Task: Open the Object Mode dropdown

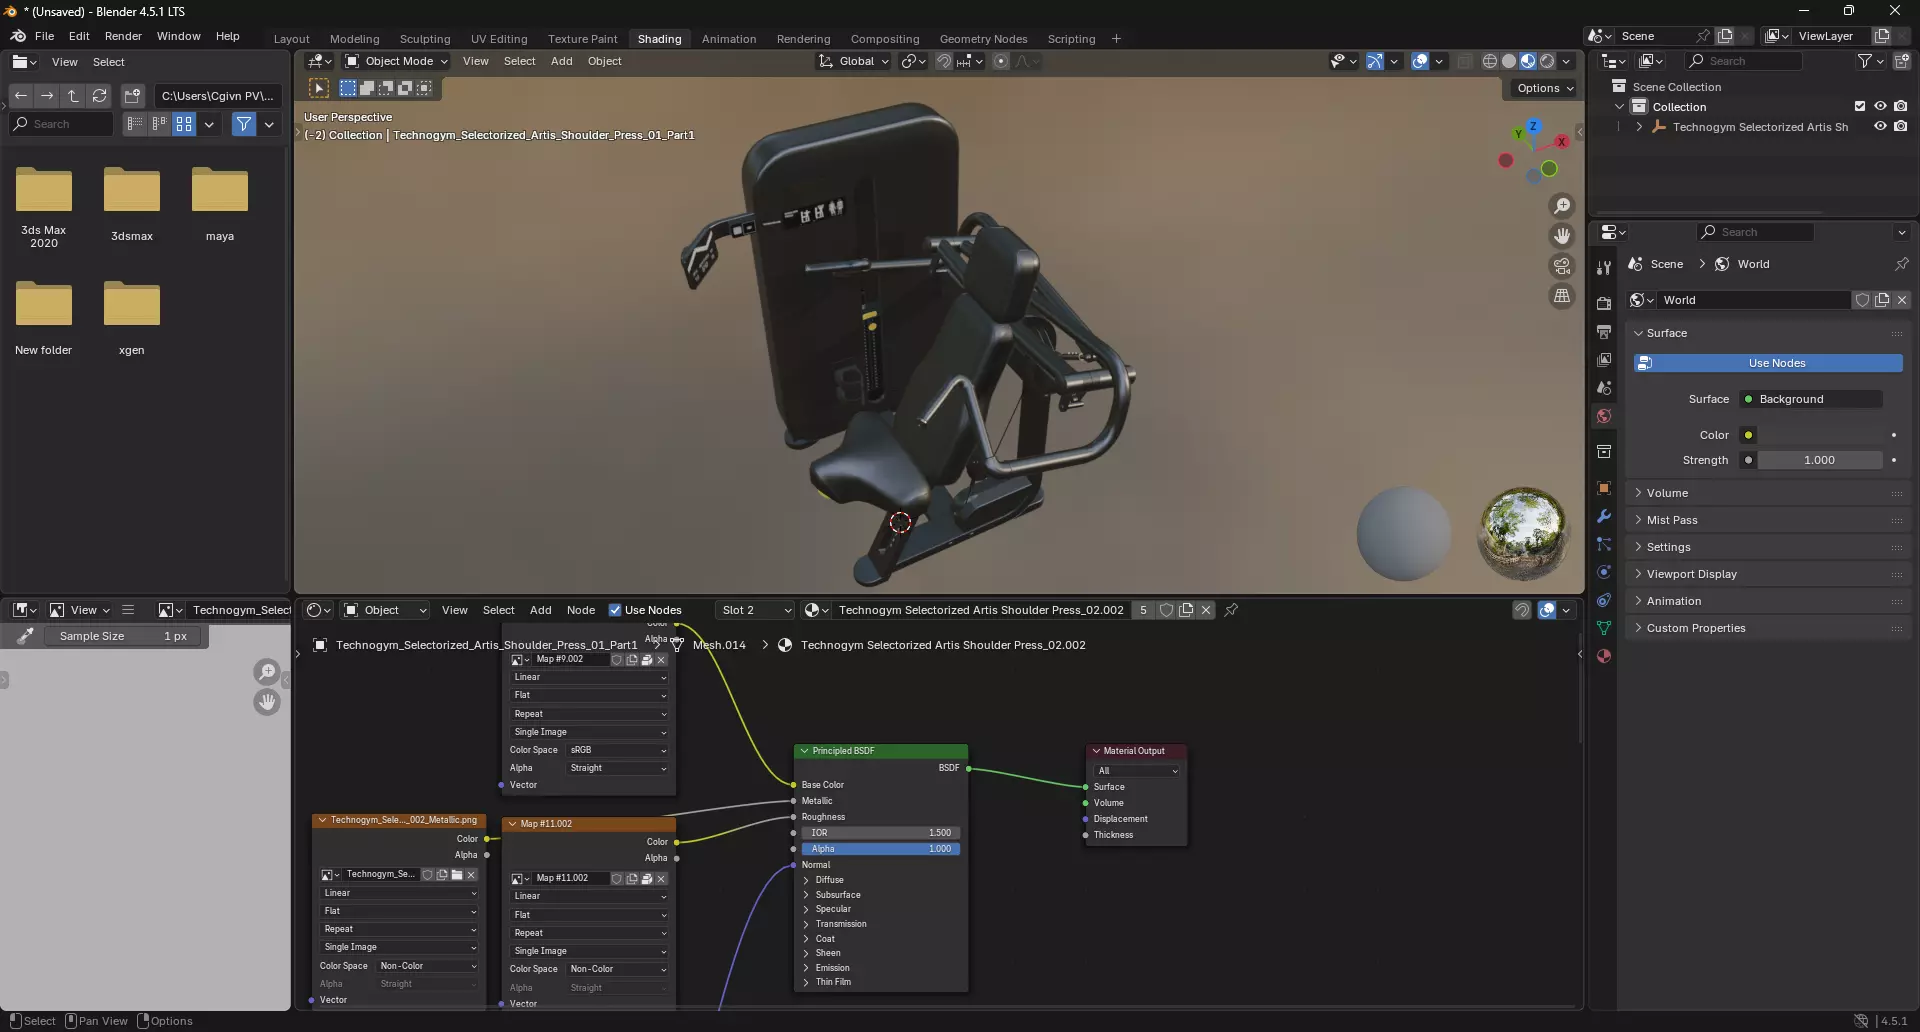Action: coord(396,61)
